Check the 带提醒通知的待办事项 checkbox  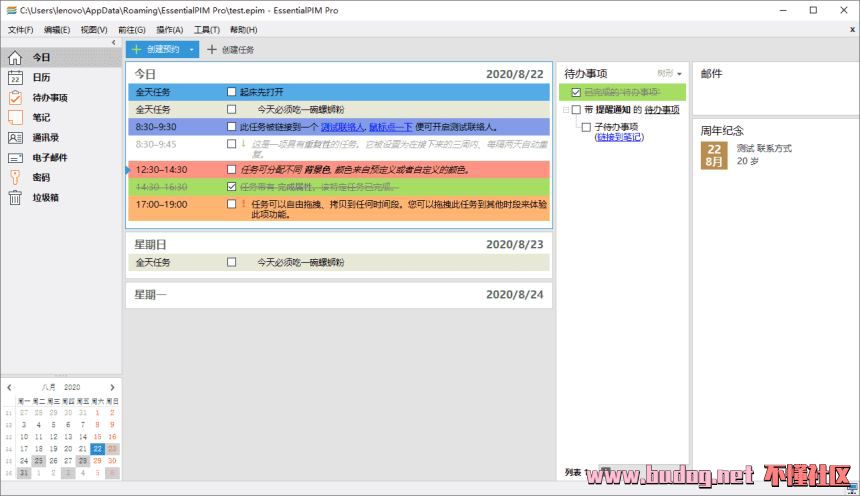pyautogui.click(x=576, y=110)
